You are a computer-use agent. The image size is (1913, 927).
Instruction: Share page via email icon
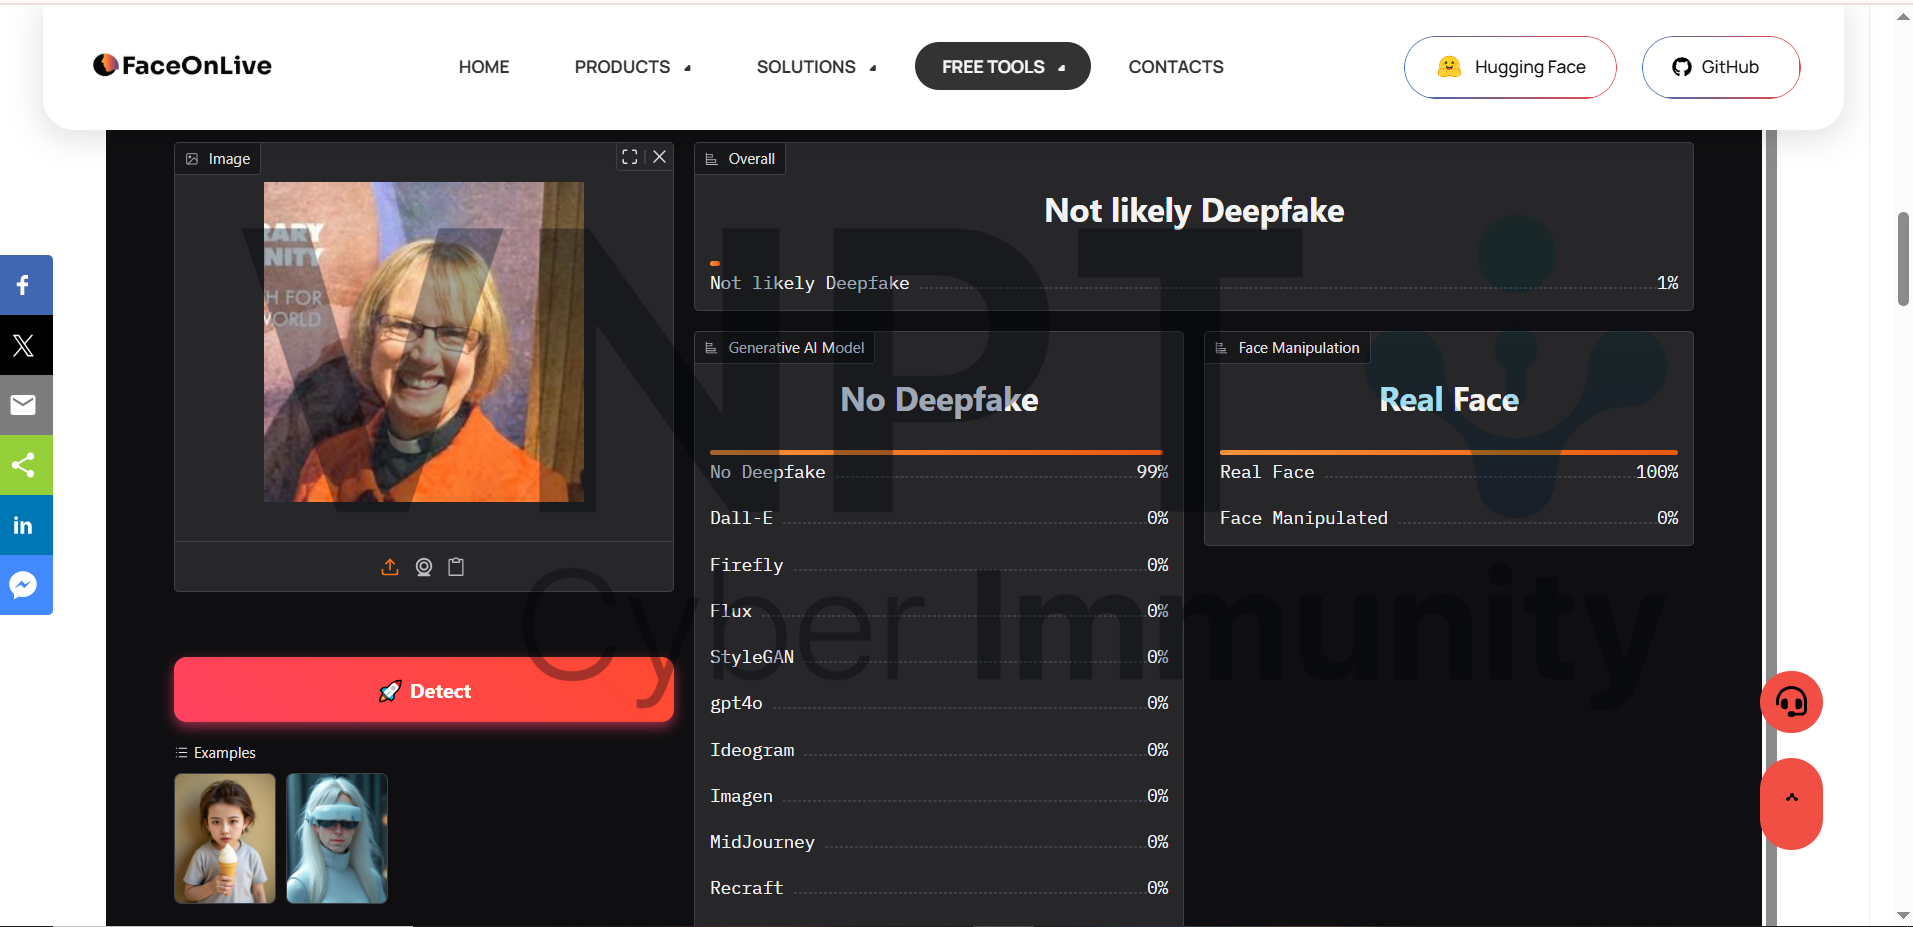click(x=24, y=405)
